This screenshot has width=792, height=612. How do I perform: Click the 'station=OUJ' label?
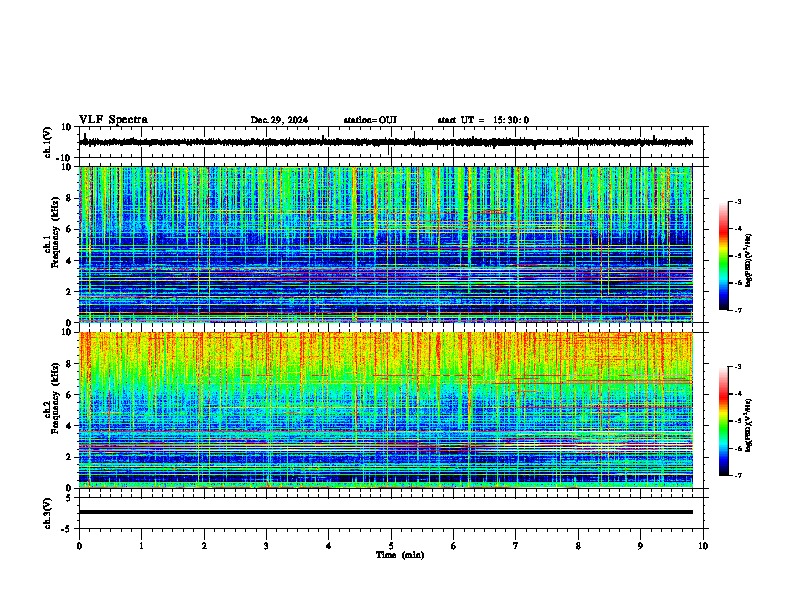click(x=370, y=120)
